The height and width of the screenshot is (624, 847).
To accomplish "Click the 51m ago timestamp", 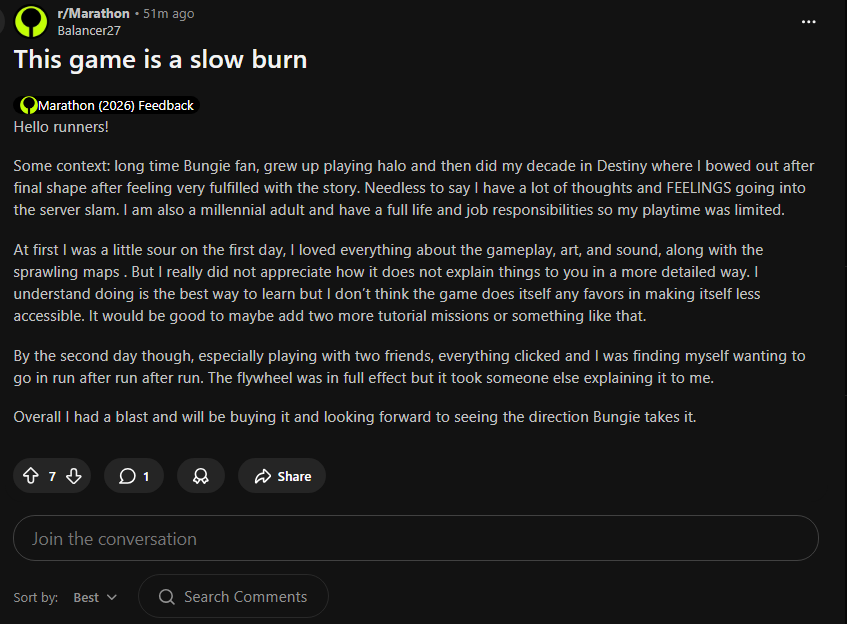I will tap(168, 14).
